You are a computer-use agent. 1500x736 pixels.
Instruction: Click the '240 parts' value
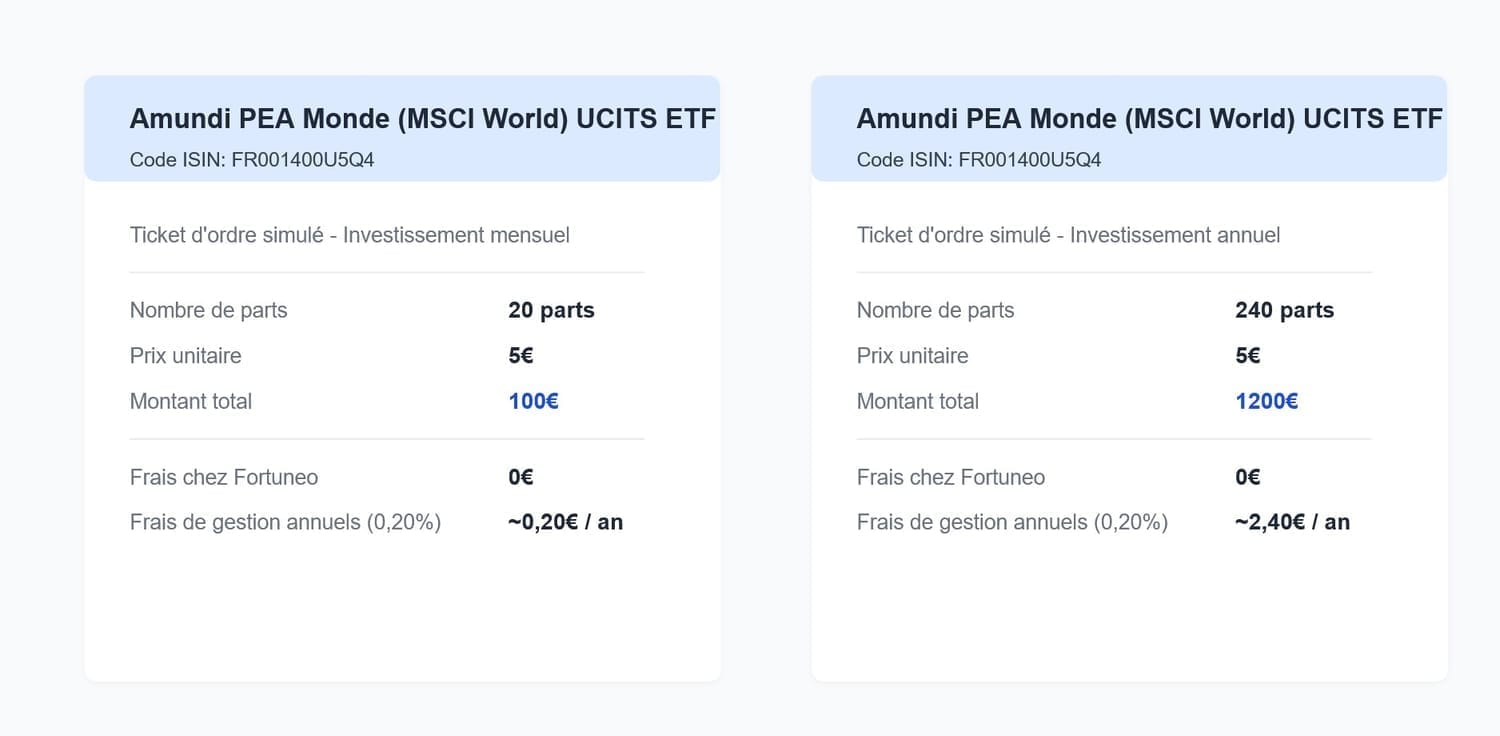pyautogui.click(x=1284, y=310)
